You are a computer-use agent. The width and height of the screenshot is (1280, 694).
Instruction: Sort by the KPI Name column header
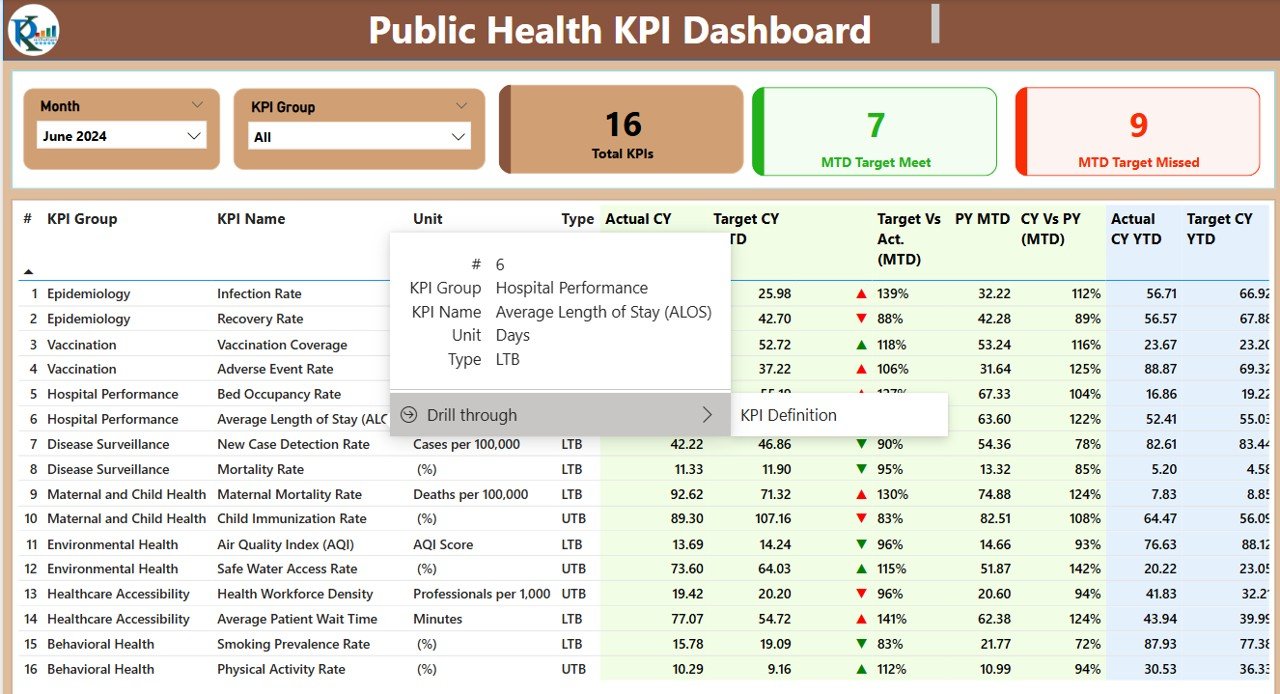pyautogui.click(x=251, y=219)
